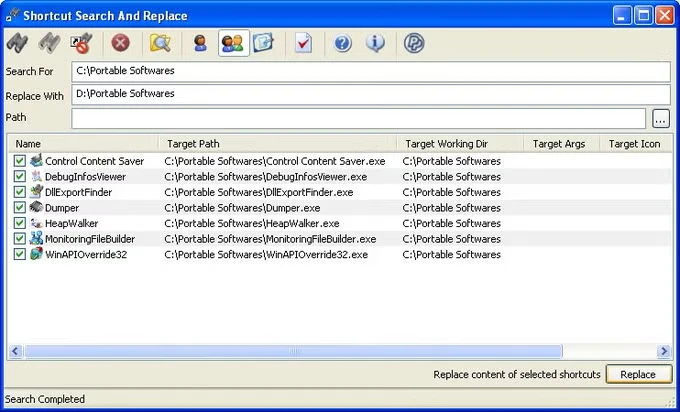Click the Search For text field
The image size is (680, 412).
pyautogui.click(x=370, y=72)
